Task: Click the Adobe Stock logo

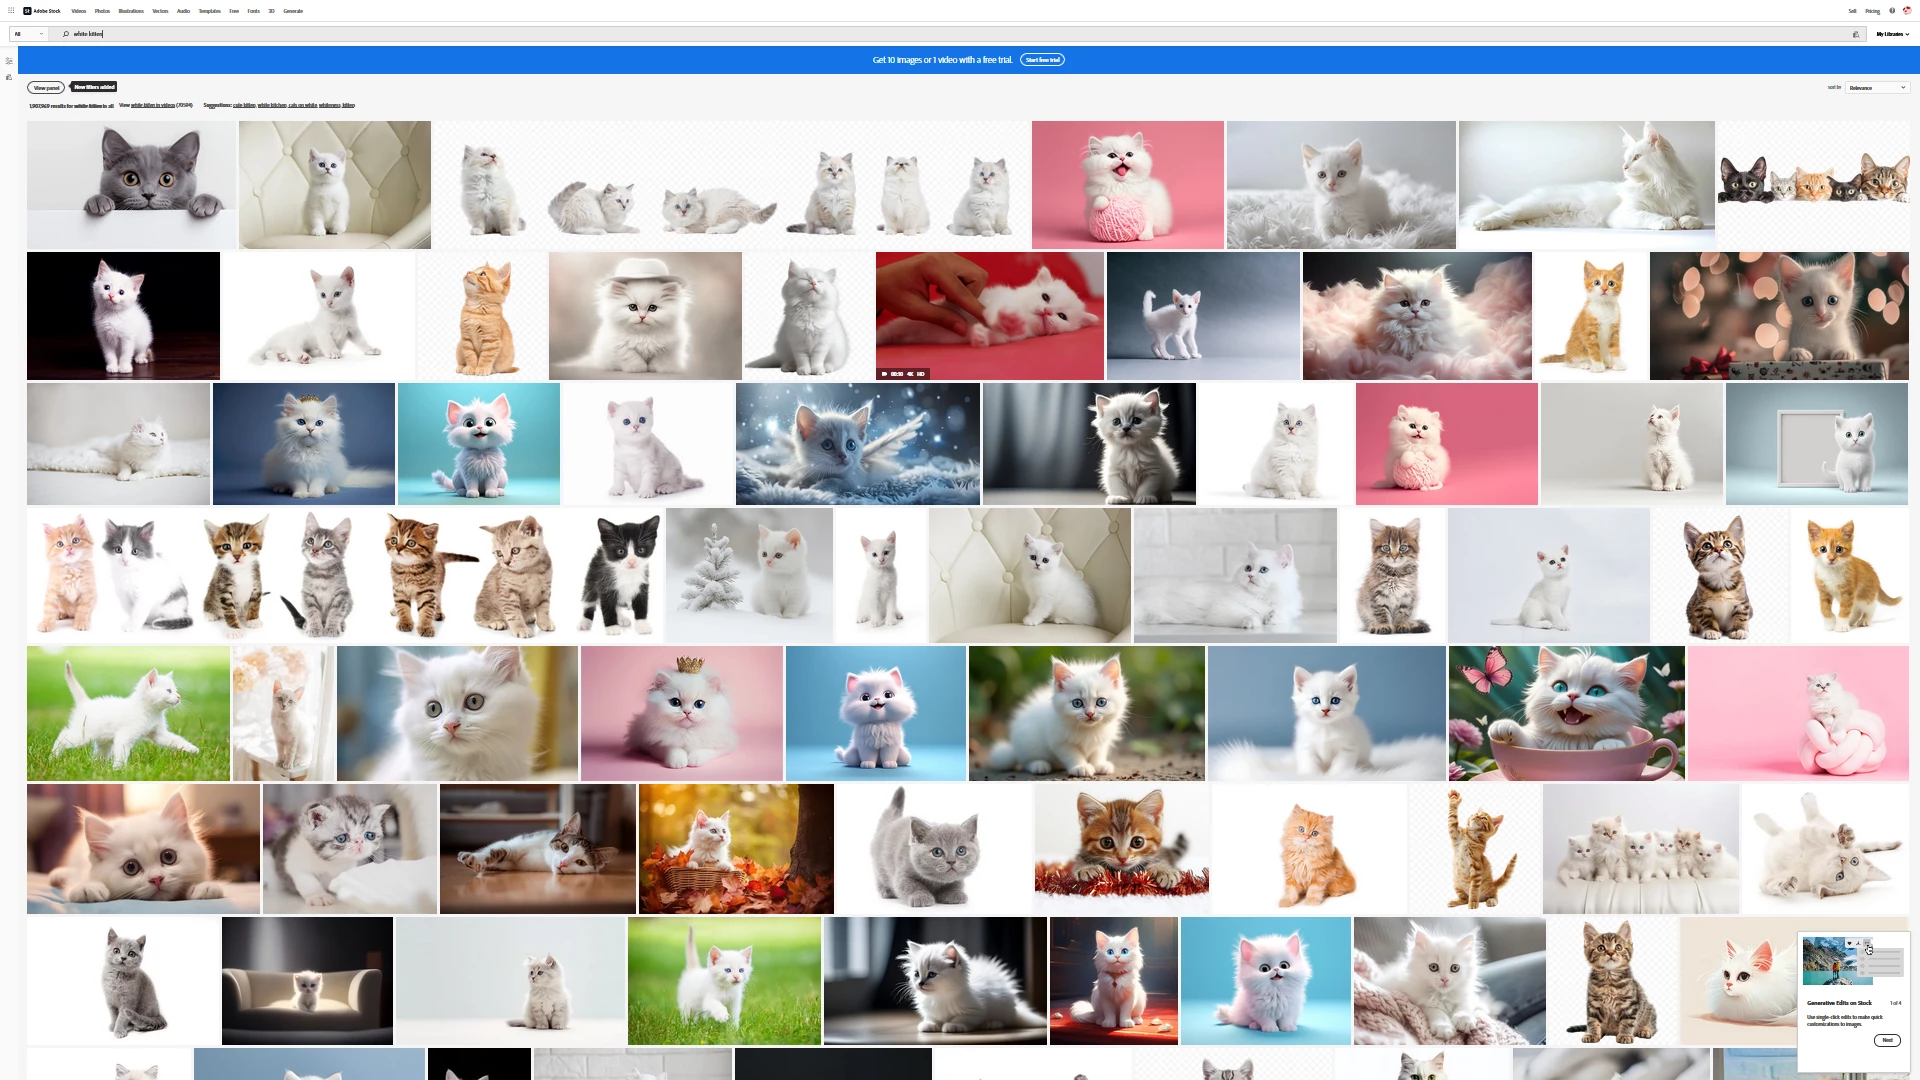Action: click(42, 11)
